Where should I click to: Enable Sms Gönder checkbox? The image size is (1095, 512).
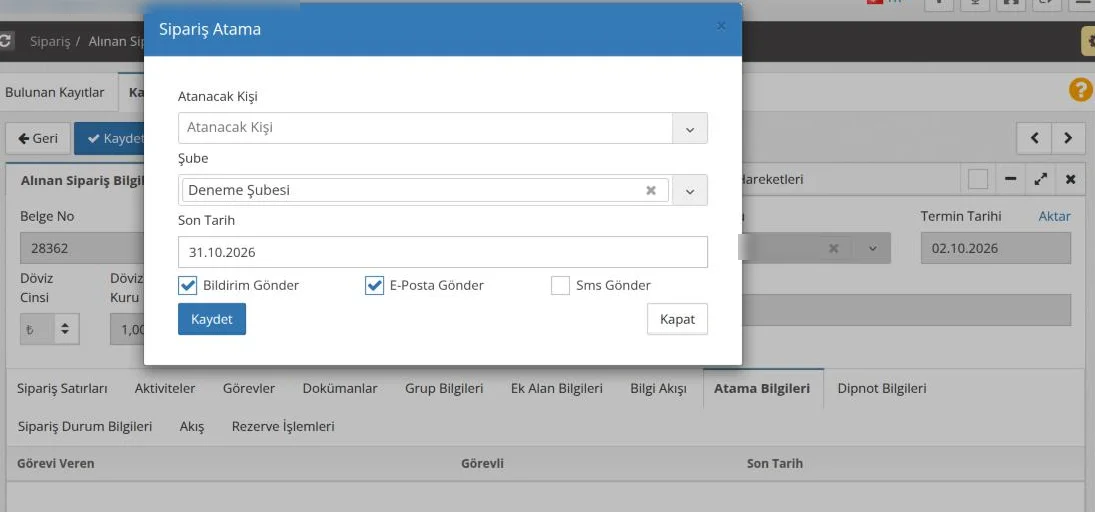pyautogui.click(x=560, y=285)
